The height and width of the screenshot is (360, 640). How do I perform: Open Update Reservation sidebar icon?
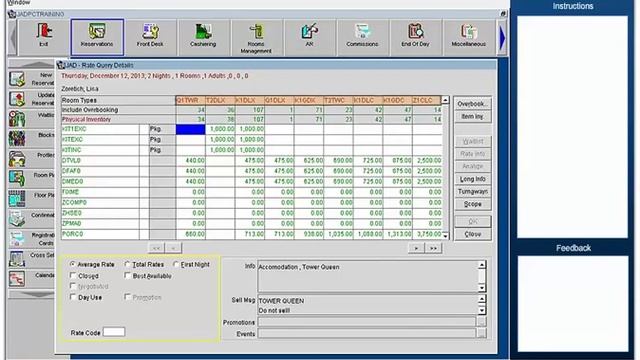tap(17, 99)
